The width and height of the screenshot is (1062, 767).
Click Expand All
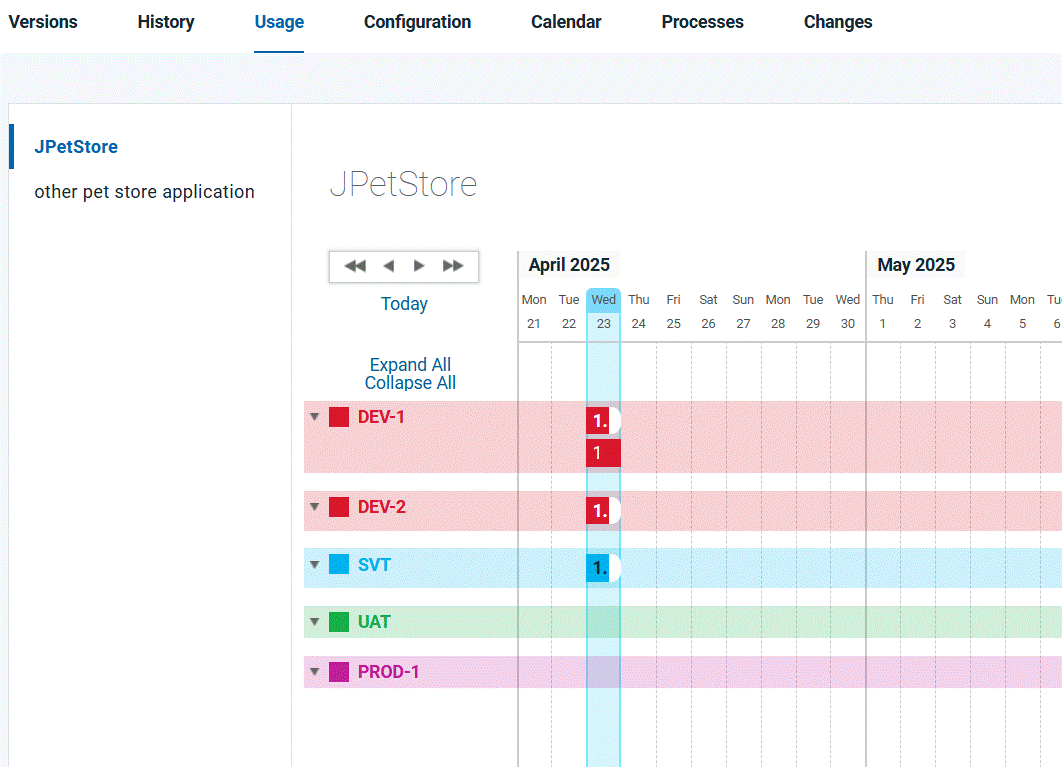click(410, 364)
